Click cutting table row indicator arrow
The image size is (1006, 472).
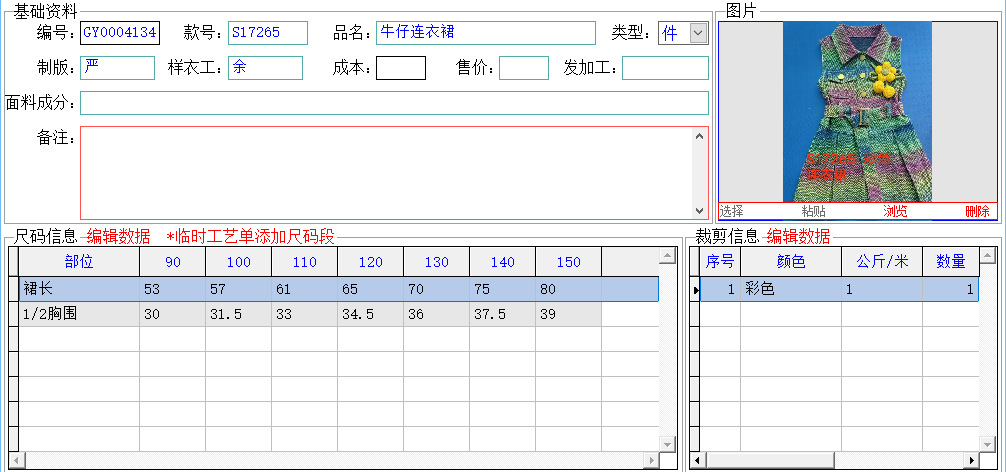pyautogui.click(x=695, y=290)
